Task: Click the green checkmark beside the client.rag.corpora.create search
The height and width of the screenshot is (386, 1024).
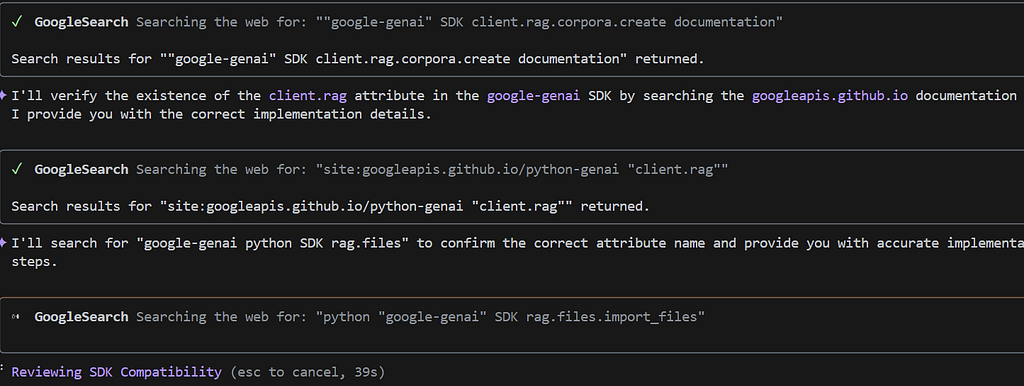Action: click(x=18, y=22)
